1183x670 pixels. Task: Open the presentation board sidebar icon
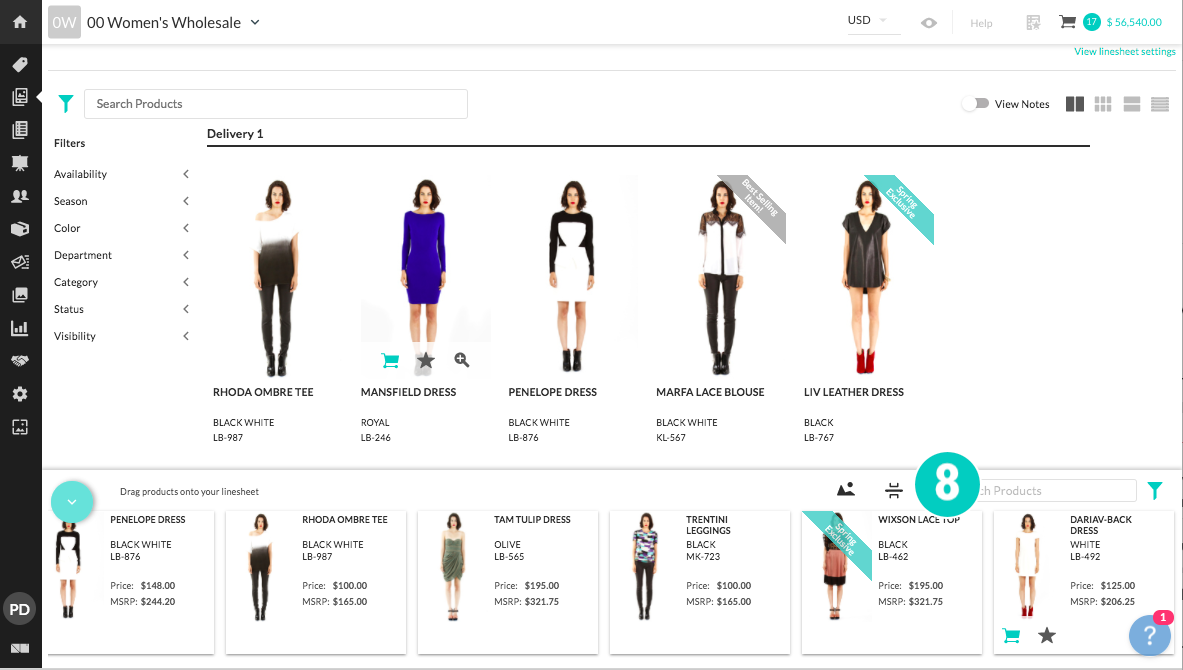20,162
